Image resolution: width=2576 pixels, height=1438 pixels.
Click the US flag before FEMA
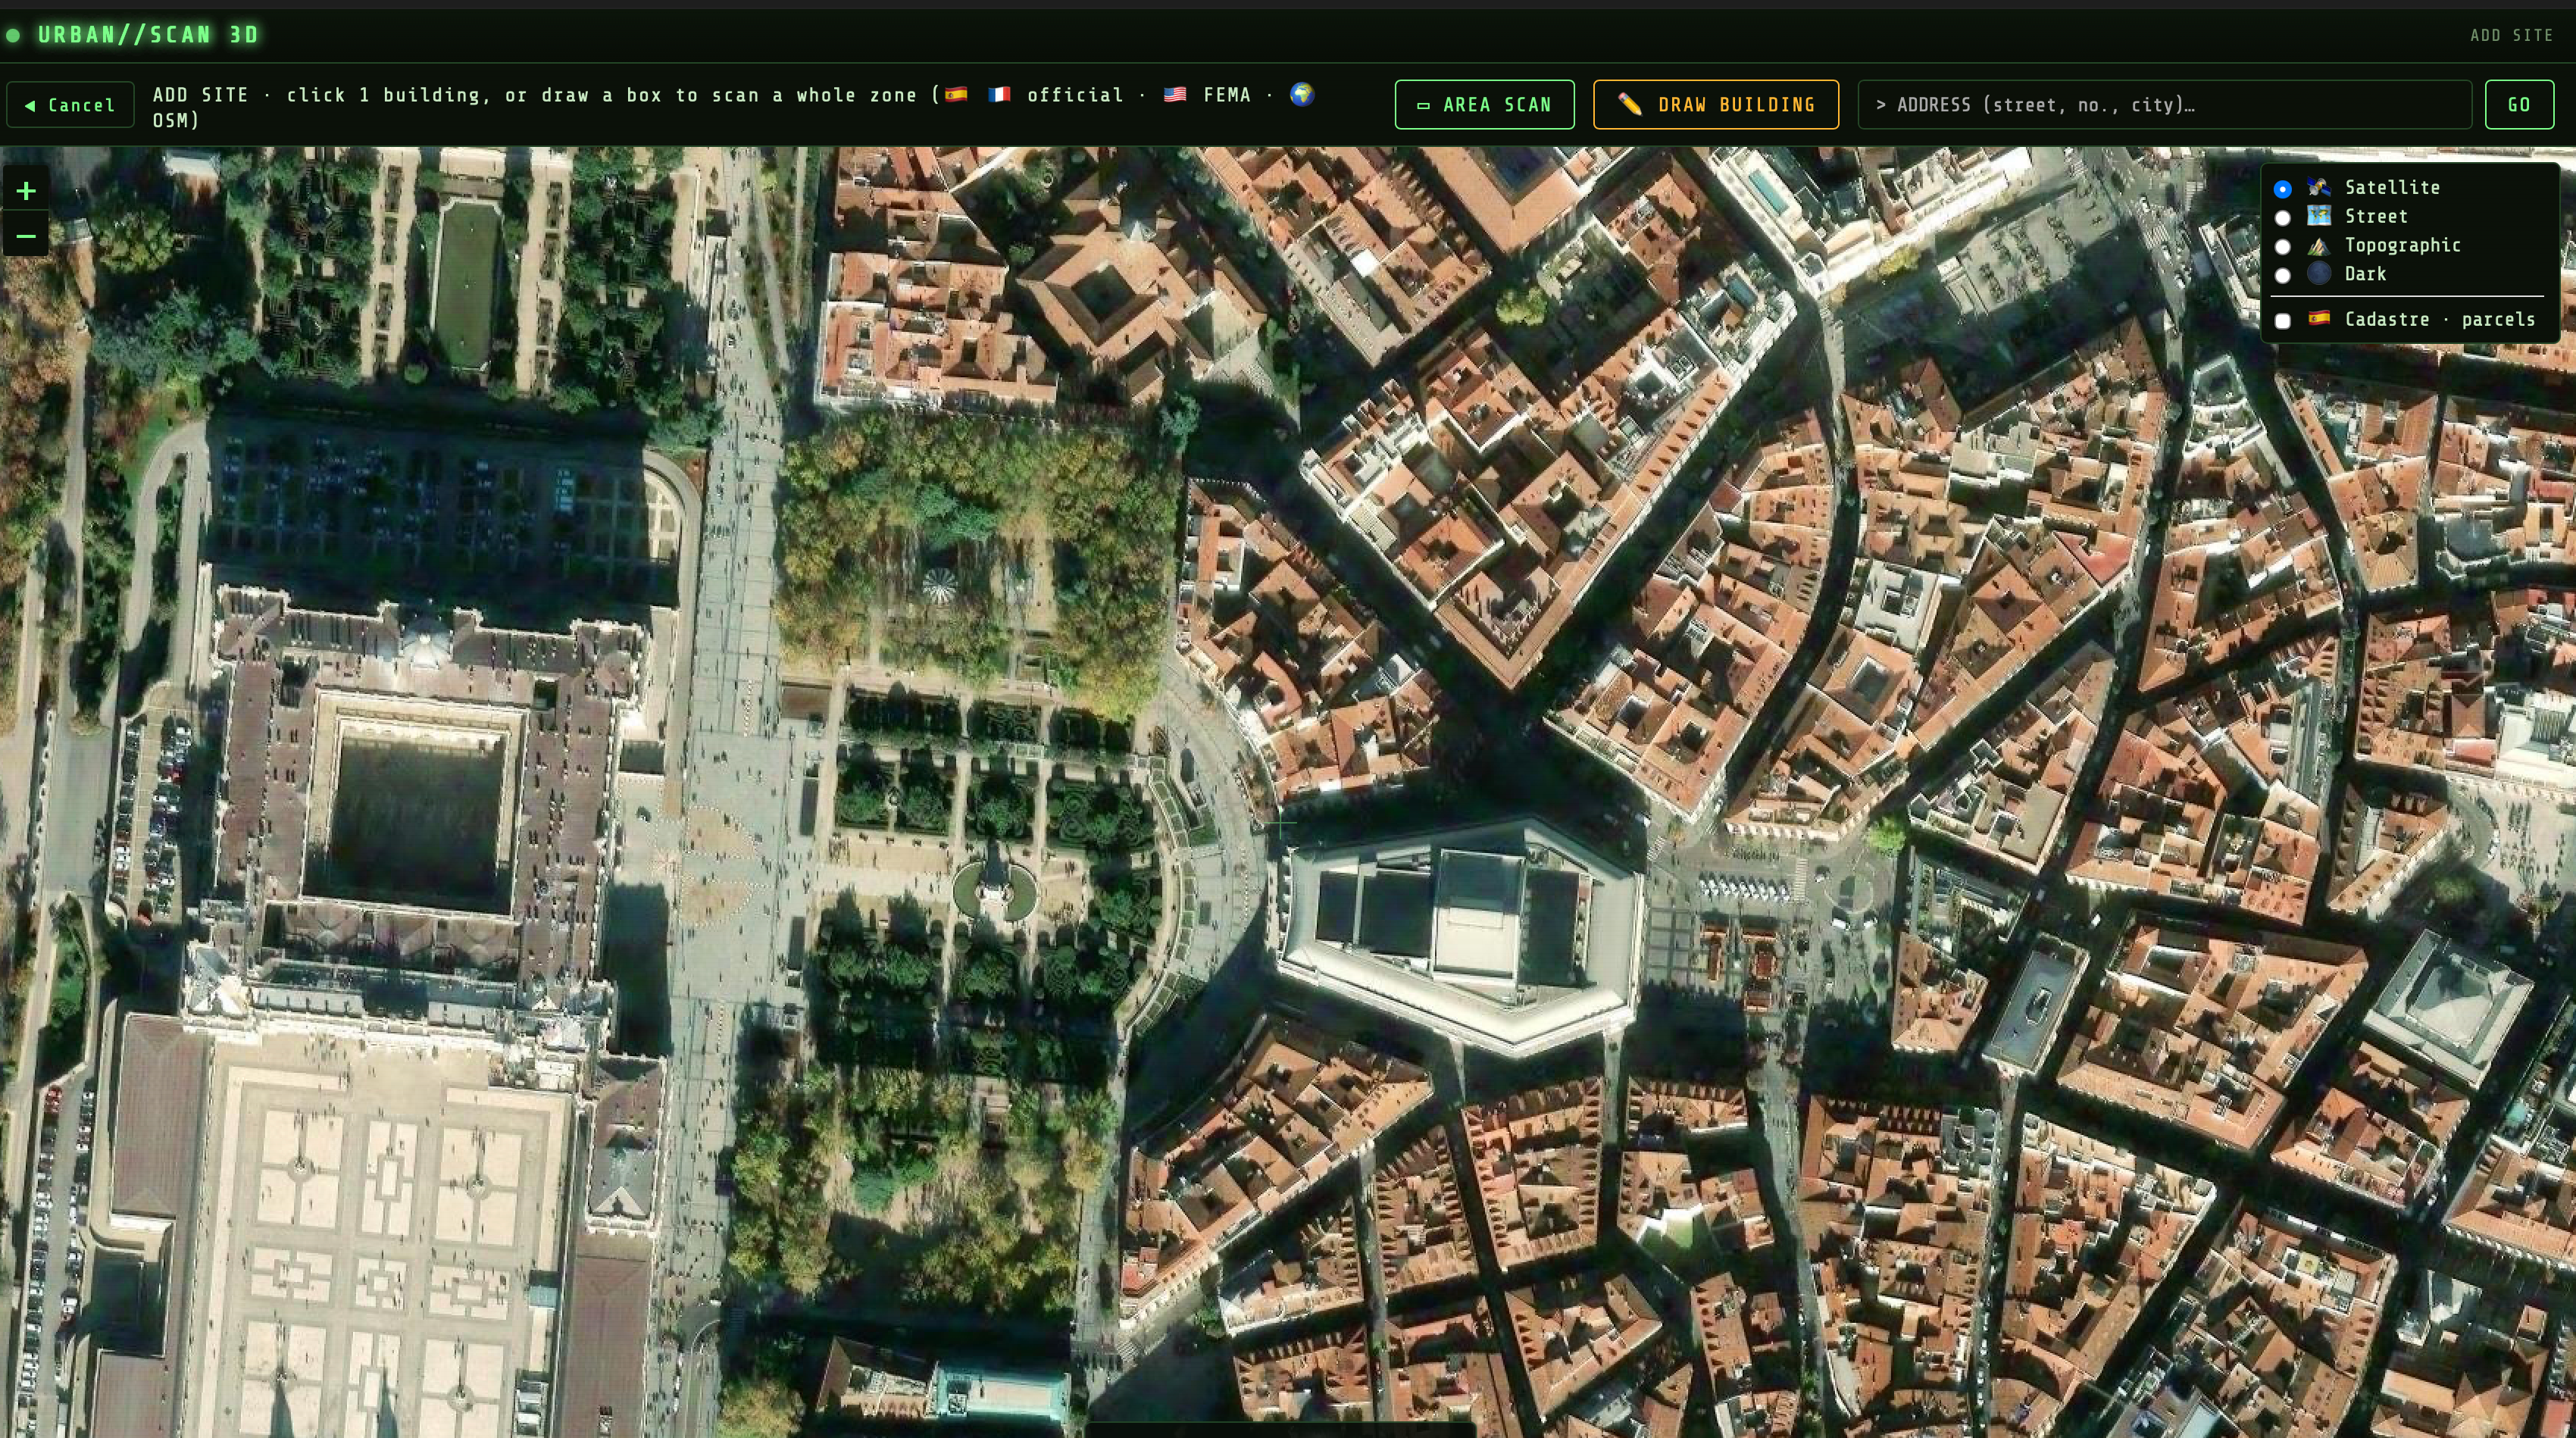pyautogui.click(x=1175, y=94)
